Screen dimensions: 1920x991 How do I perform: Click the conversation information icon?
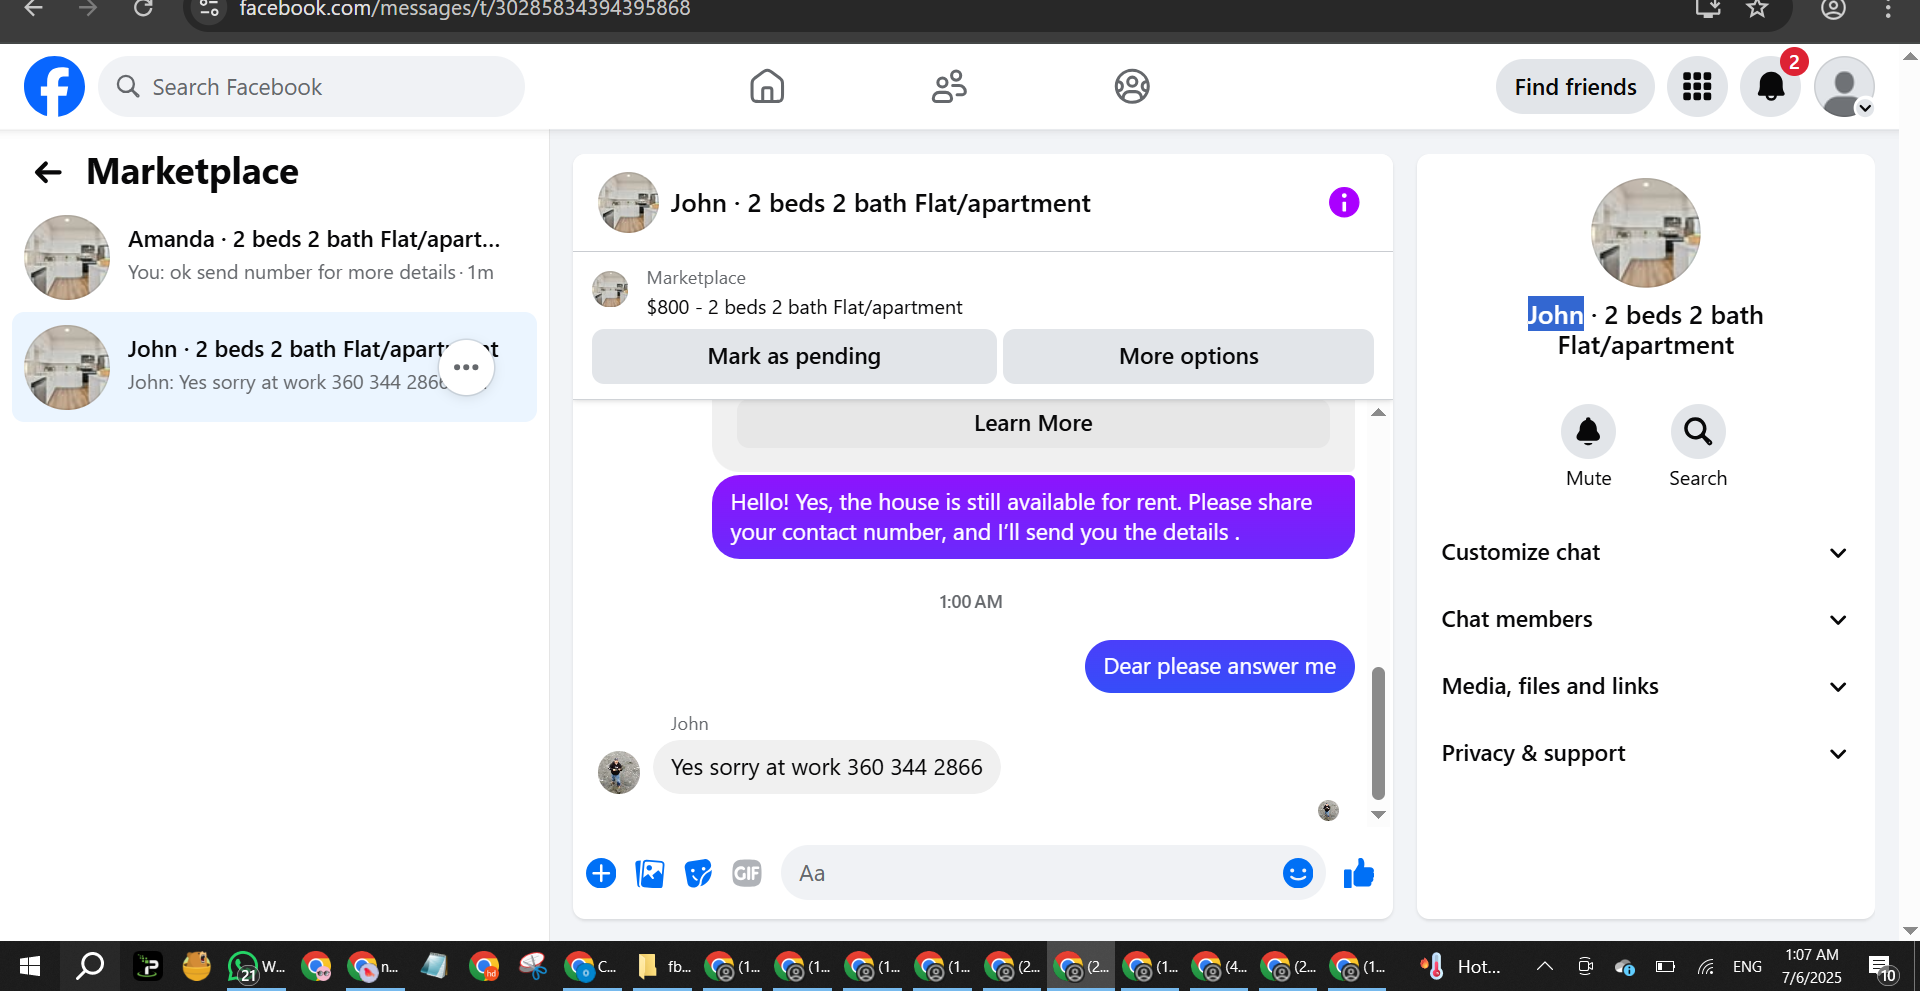point(1343,203)
